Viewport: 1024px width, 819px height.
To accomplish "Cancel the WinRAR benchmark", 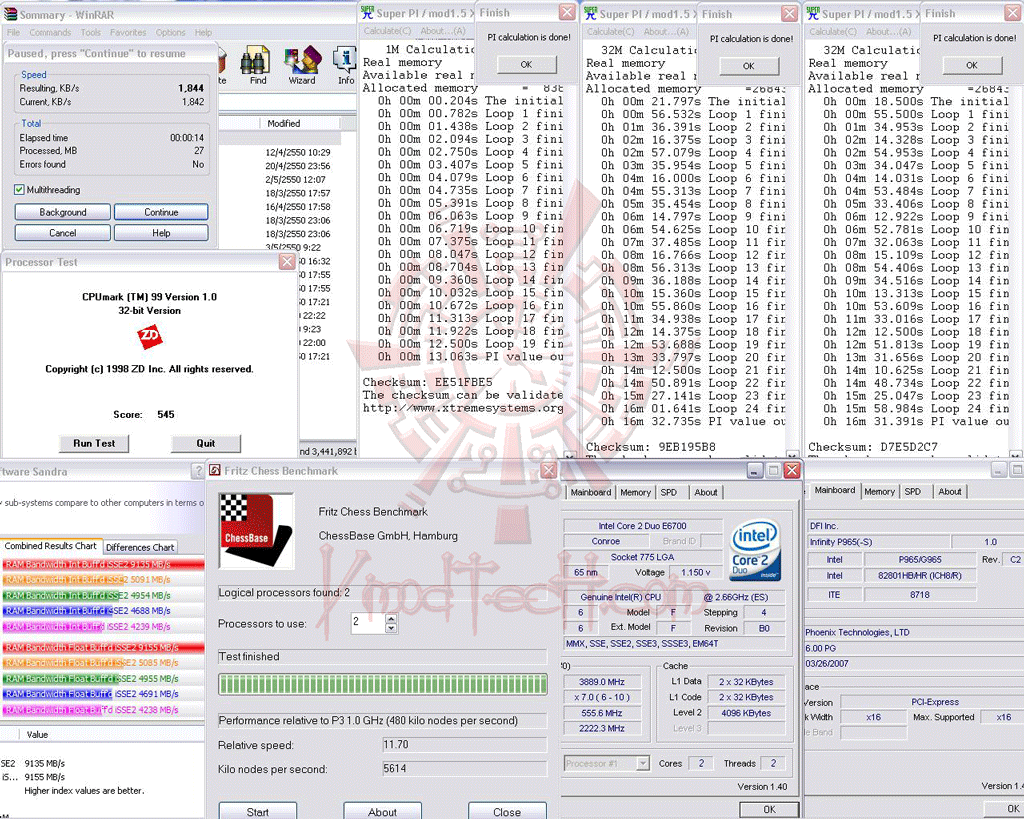I will point(63,233).
